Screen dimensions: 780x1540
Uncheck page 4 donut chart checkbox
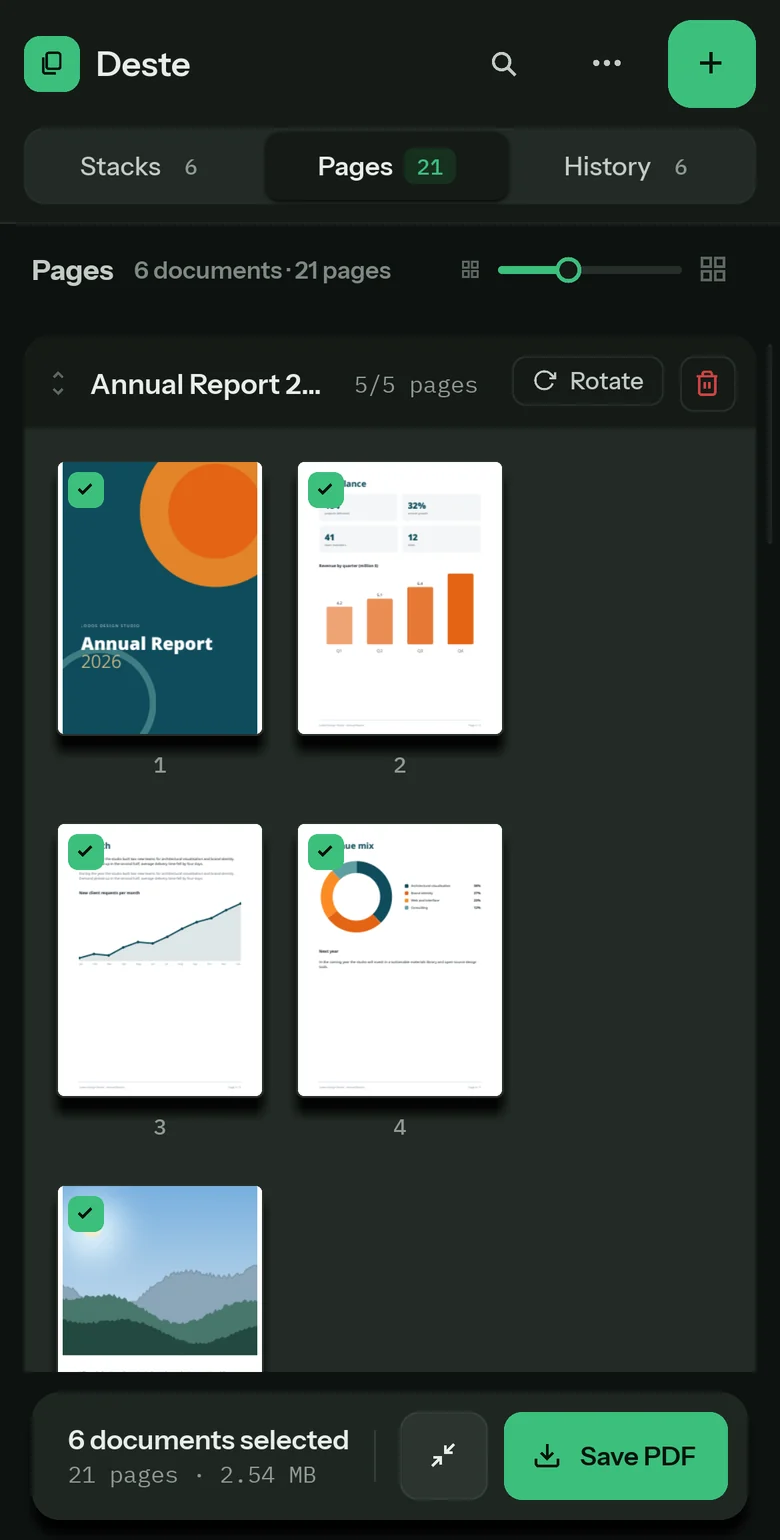[x=326, y=852]
